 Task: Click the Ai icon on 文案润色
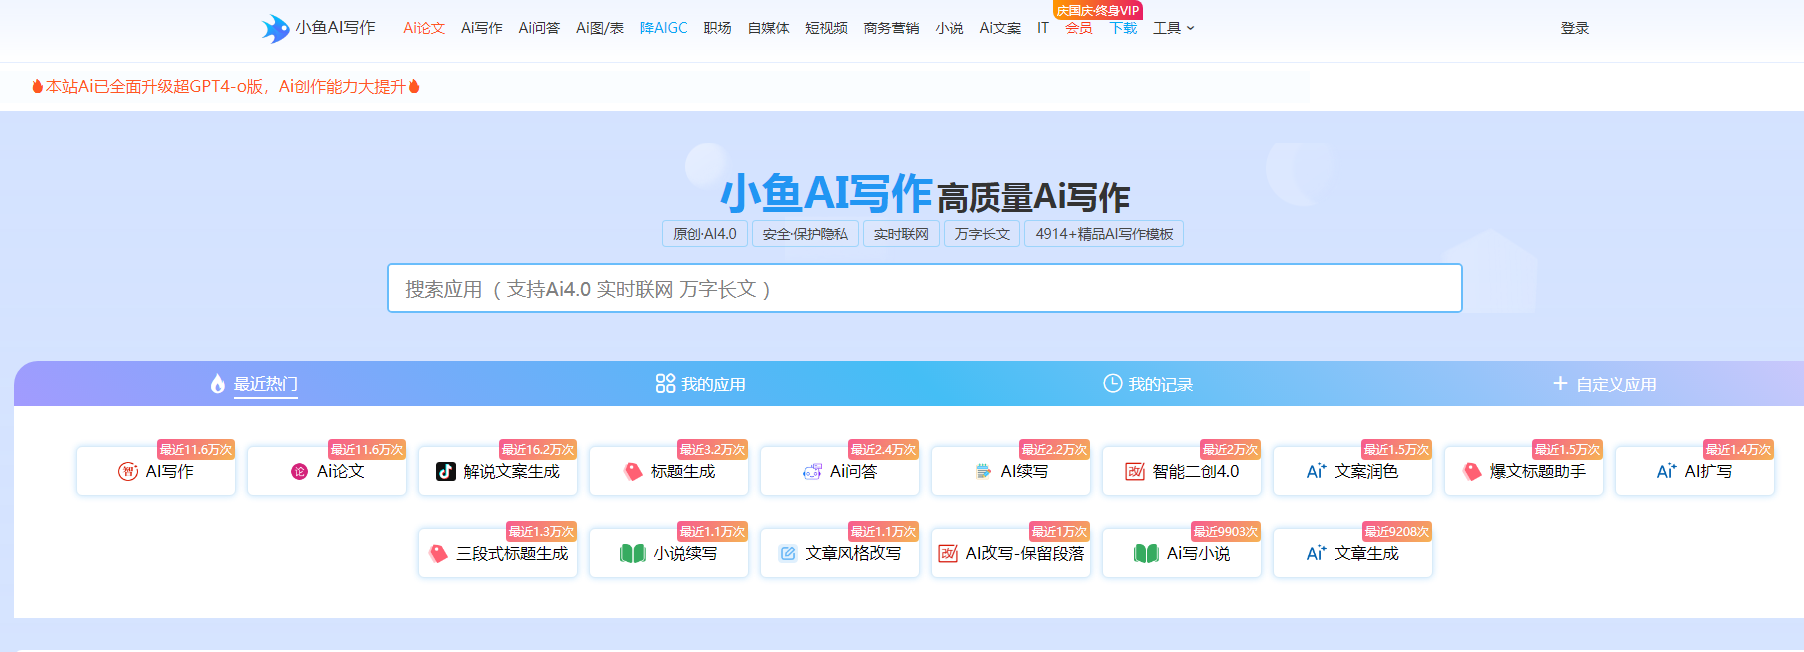point(1316,471)
